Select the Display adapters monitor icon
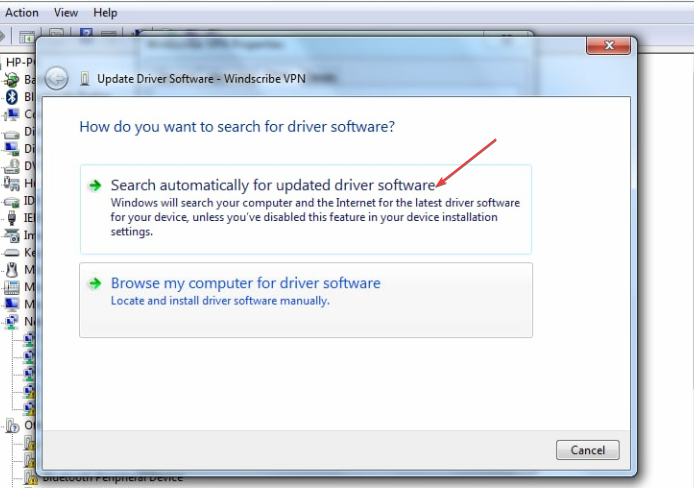The width and height of the screenshot is (694, 488). (11, 149)
